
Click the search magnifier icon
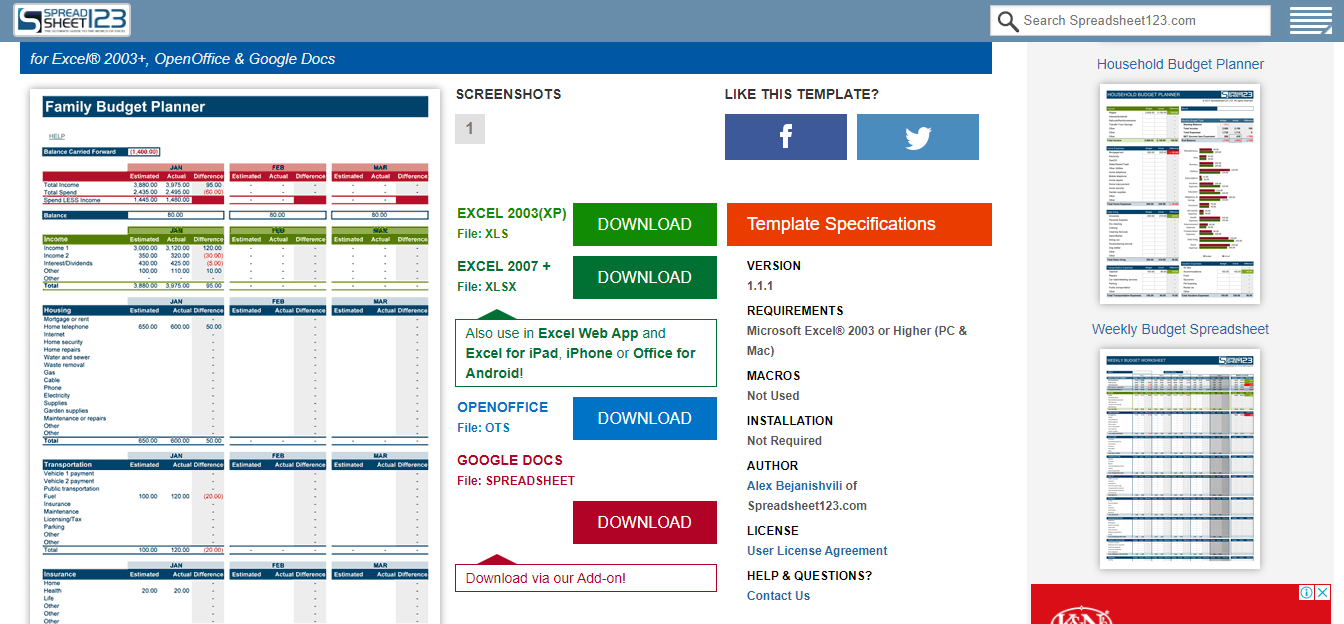(x=1007, y=20)
